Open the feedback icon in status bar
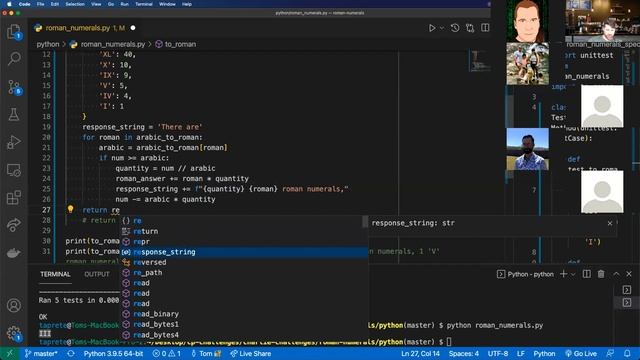The image size is (640, 360). (610, 353)
